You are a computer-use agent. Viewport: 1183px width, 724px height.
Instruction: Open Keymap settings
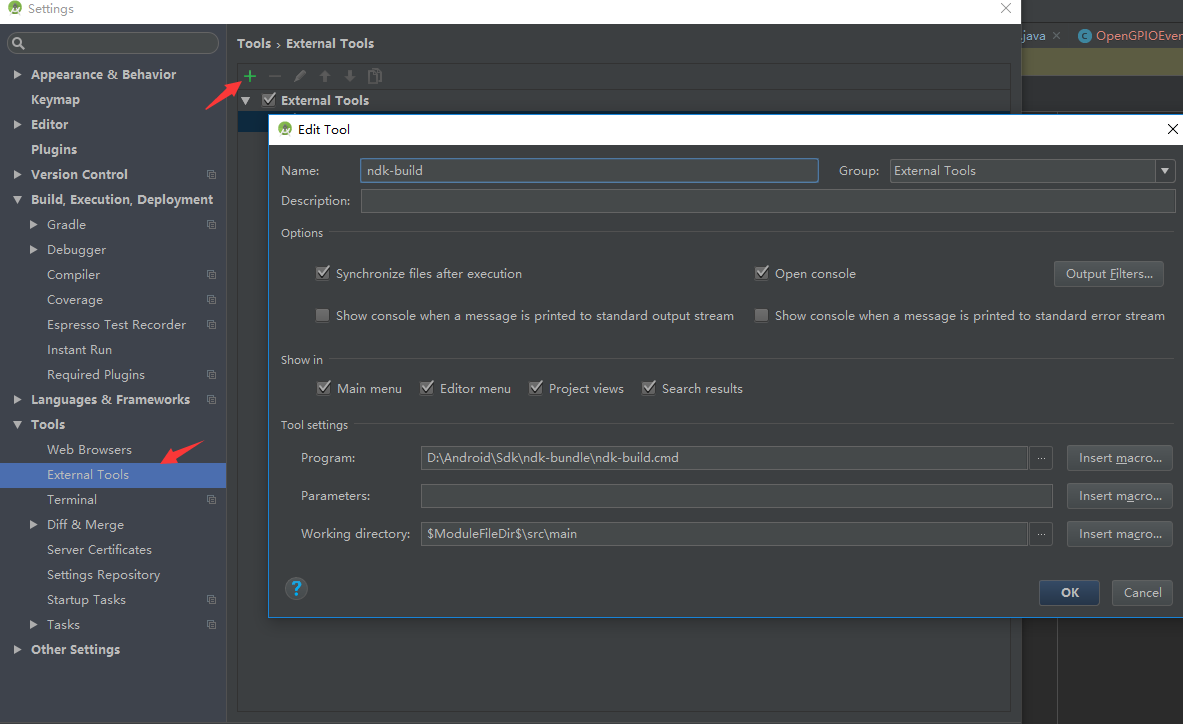pyautogui.click(x=55, y=100)
